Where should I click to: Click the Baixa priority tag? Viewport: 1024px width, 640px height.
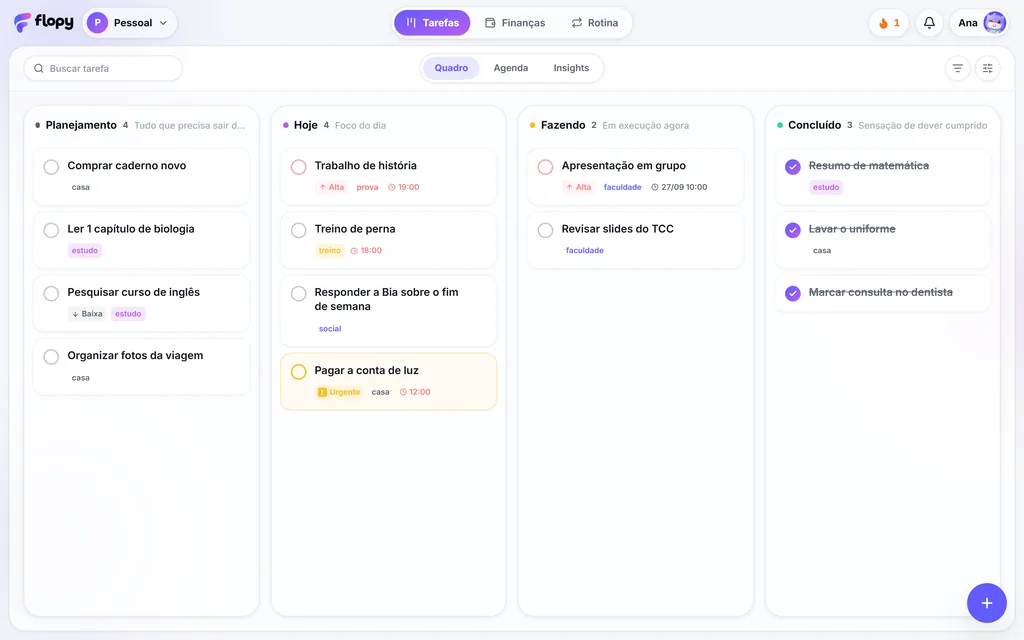click(87, 313)
